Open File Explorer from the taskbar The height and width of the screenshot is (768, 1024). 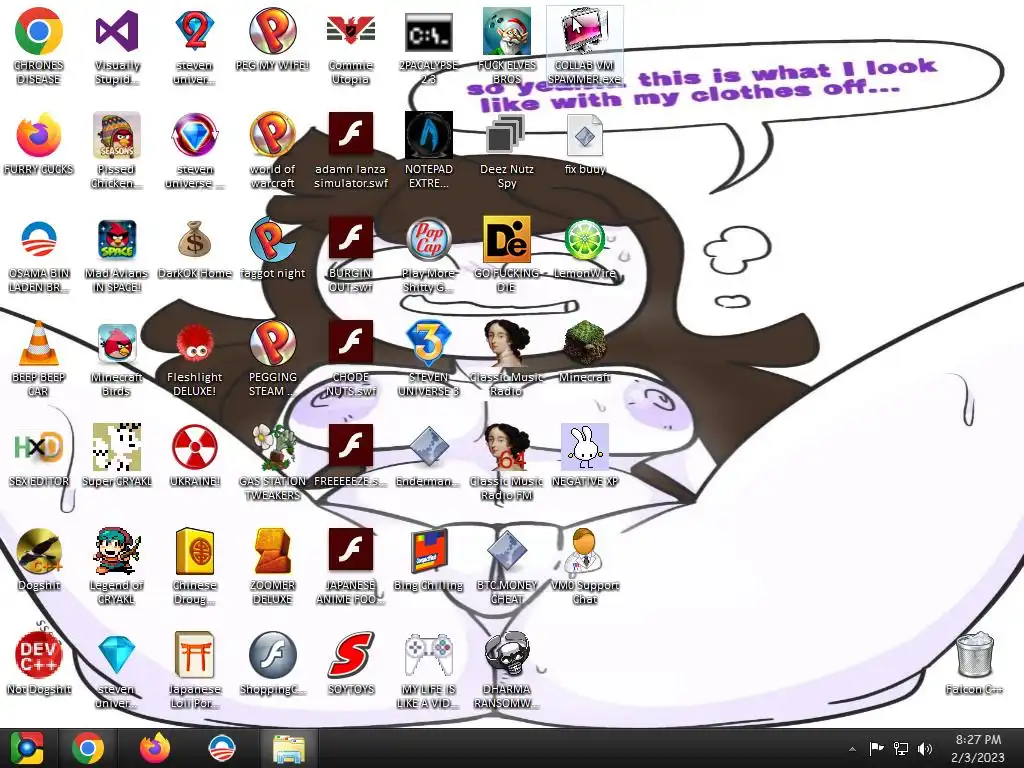coord(288,748)
